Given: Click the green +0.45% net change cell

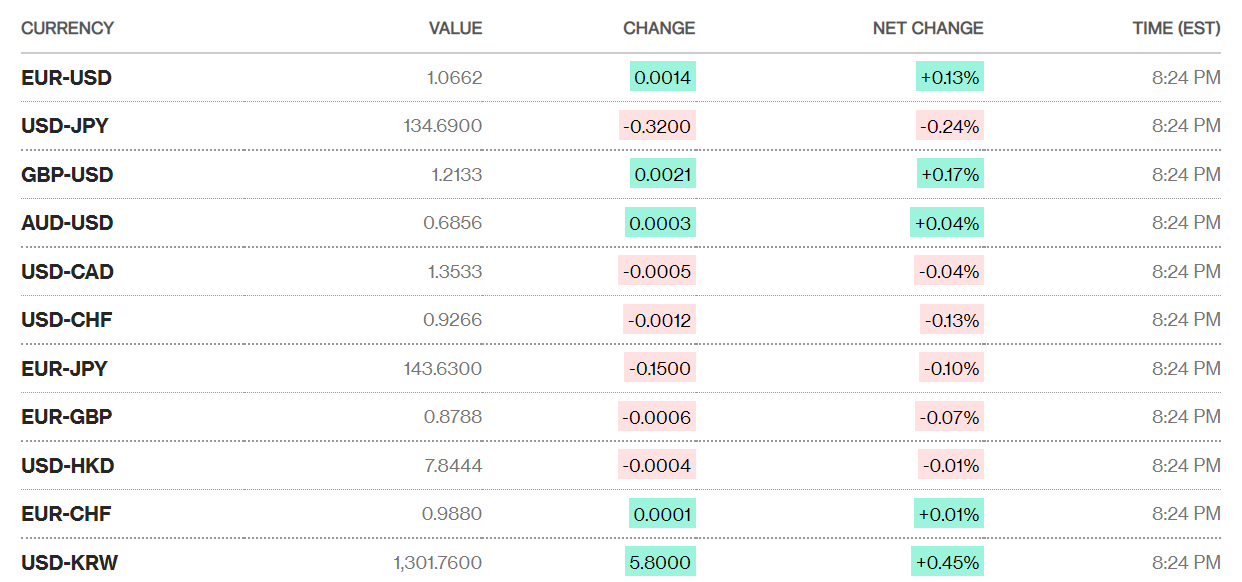Looking at the screenshot, I should tap(947, 562).
